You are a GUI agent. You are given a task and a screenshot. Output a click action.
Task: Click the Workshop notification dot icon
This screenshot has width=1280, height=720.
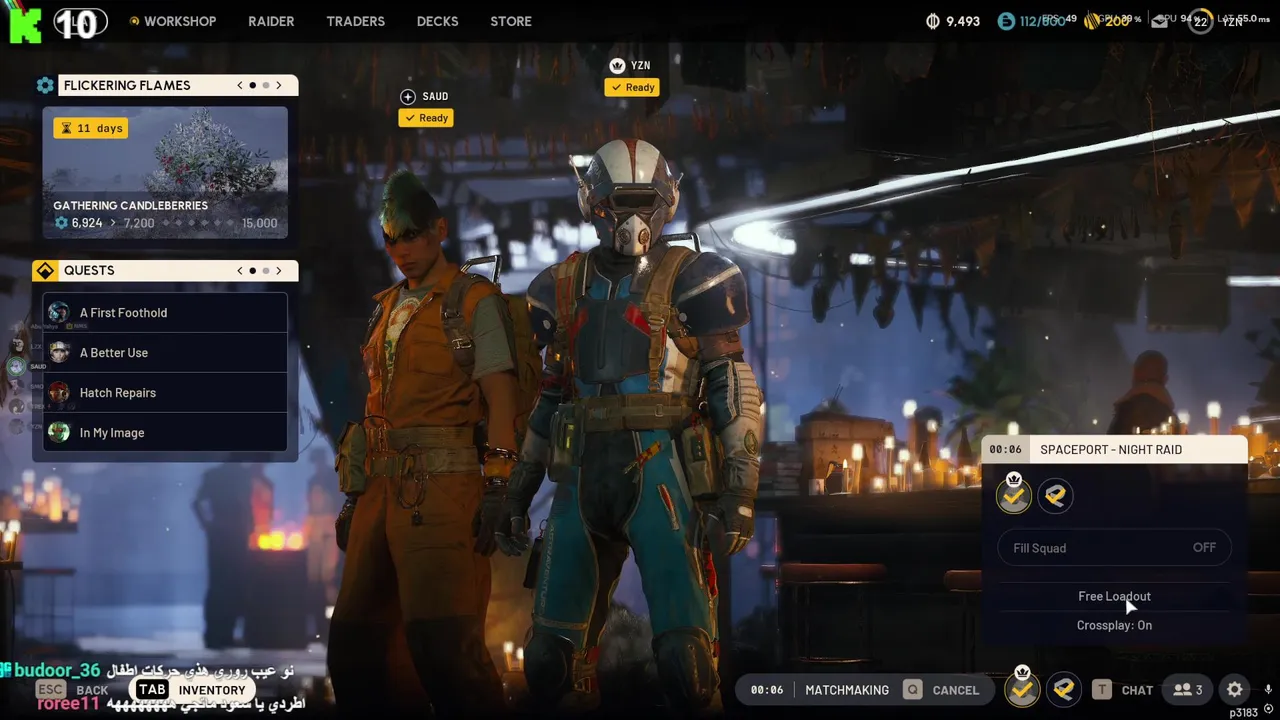coord(134,21)
